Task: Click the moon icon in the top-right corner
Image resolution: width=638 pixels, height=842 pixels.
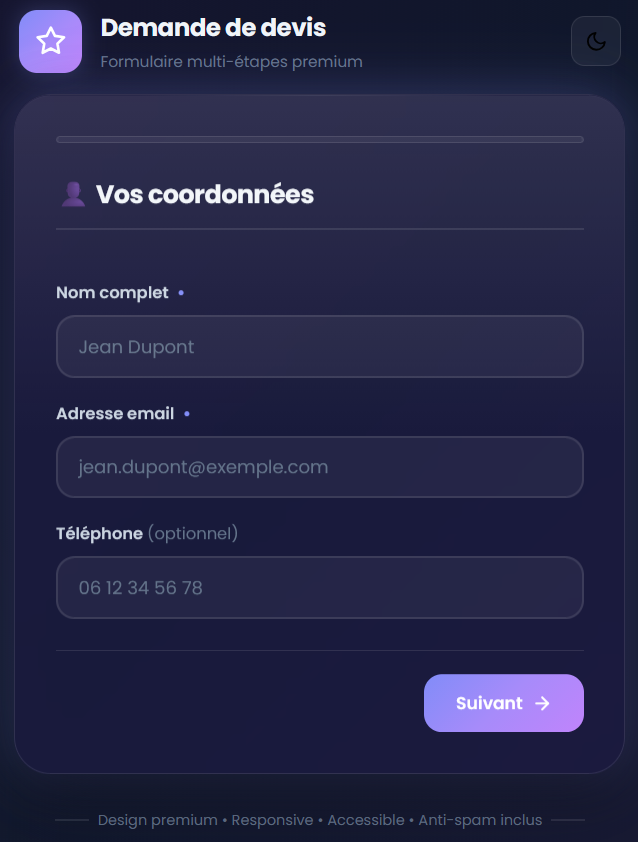Action: point(596,41)
